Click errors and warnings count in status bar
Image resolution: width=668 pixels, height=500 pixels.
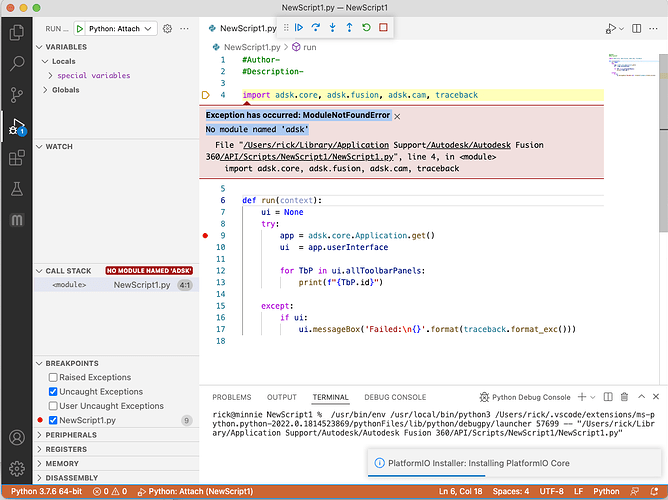pos(110,491)
